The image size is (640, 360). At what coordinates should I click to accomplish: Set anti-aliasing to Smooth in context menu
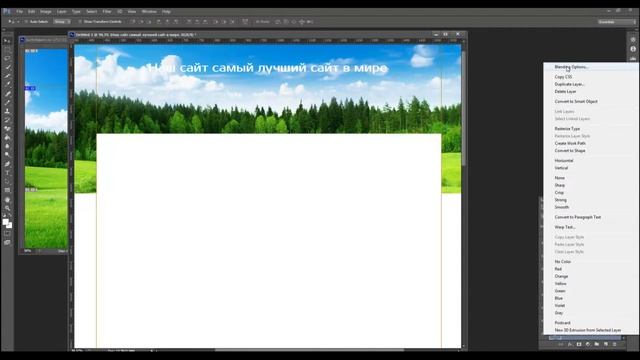562,207
